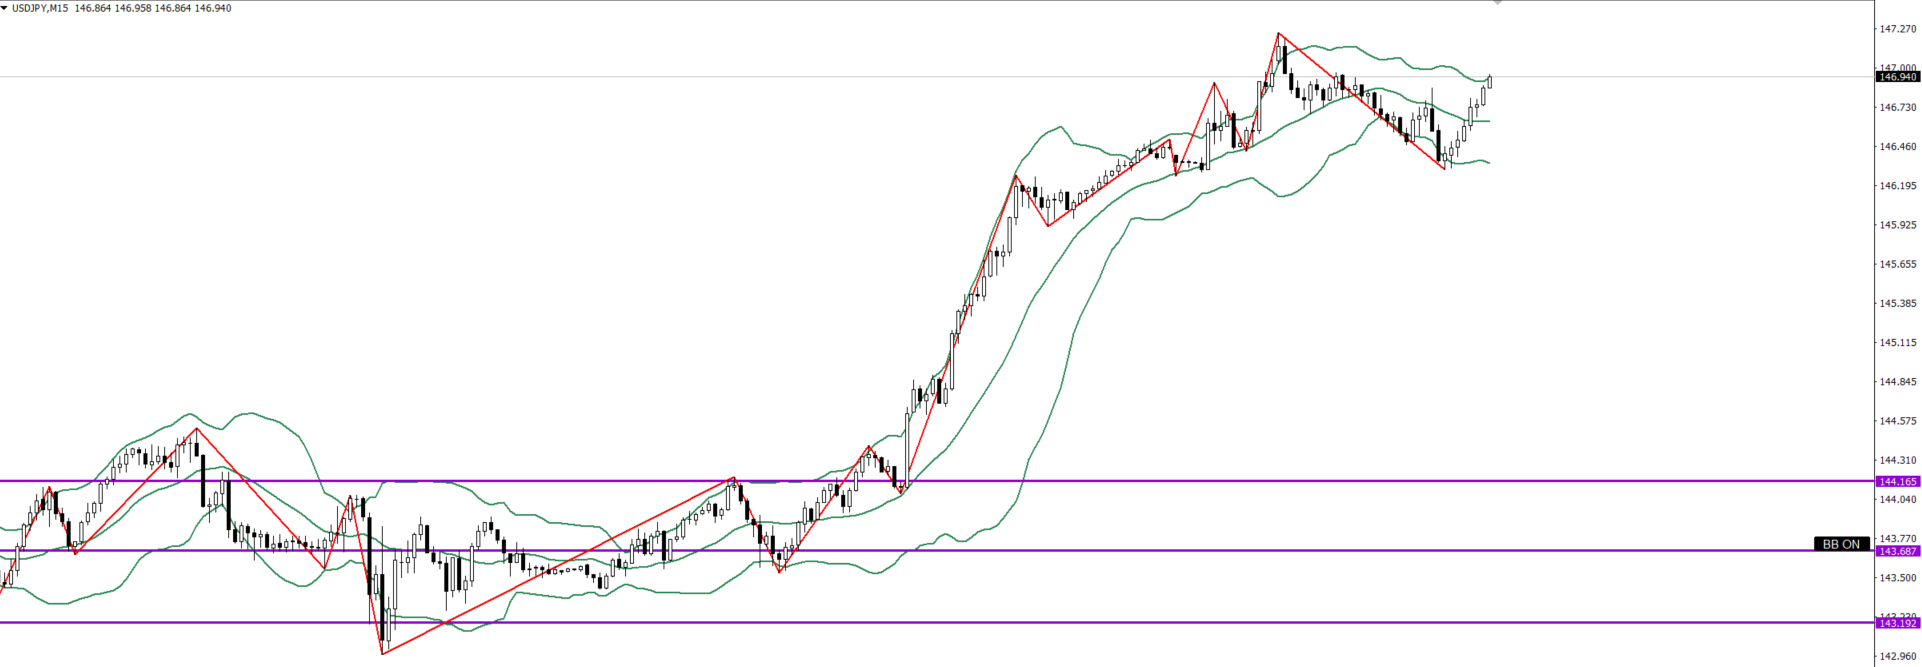Click the latest candlestick at the chart's right edge
The height and width of the screenshot is (667, 1922).
(1489, 81)
